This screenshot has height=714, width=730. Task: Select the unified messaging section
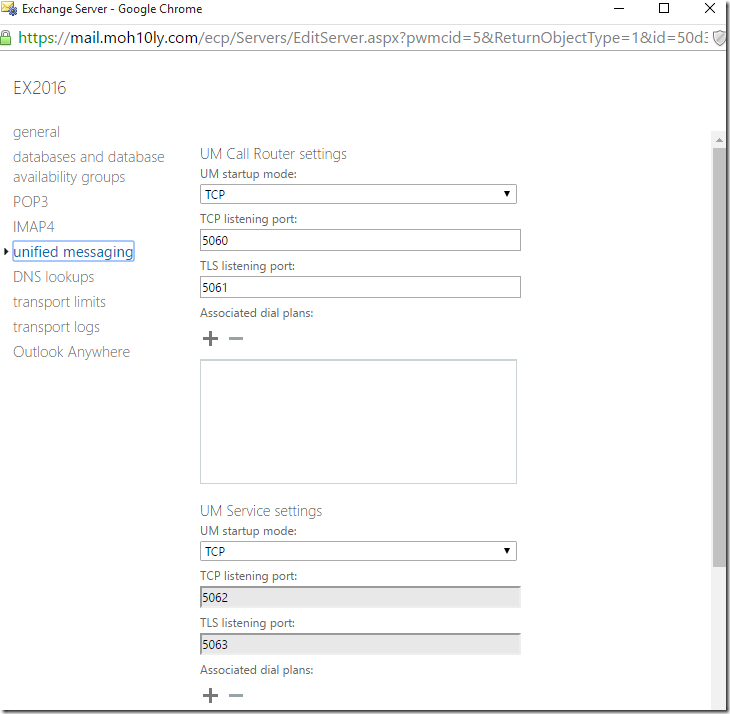(x=73, y=251)
